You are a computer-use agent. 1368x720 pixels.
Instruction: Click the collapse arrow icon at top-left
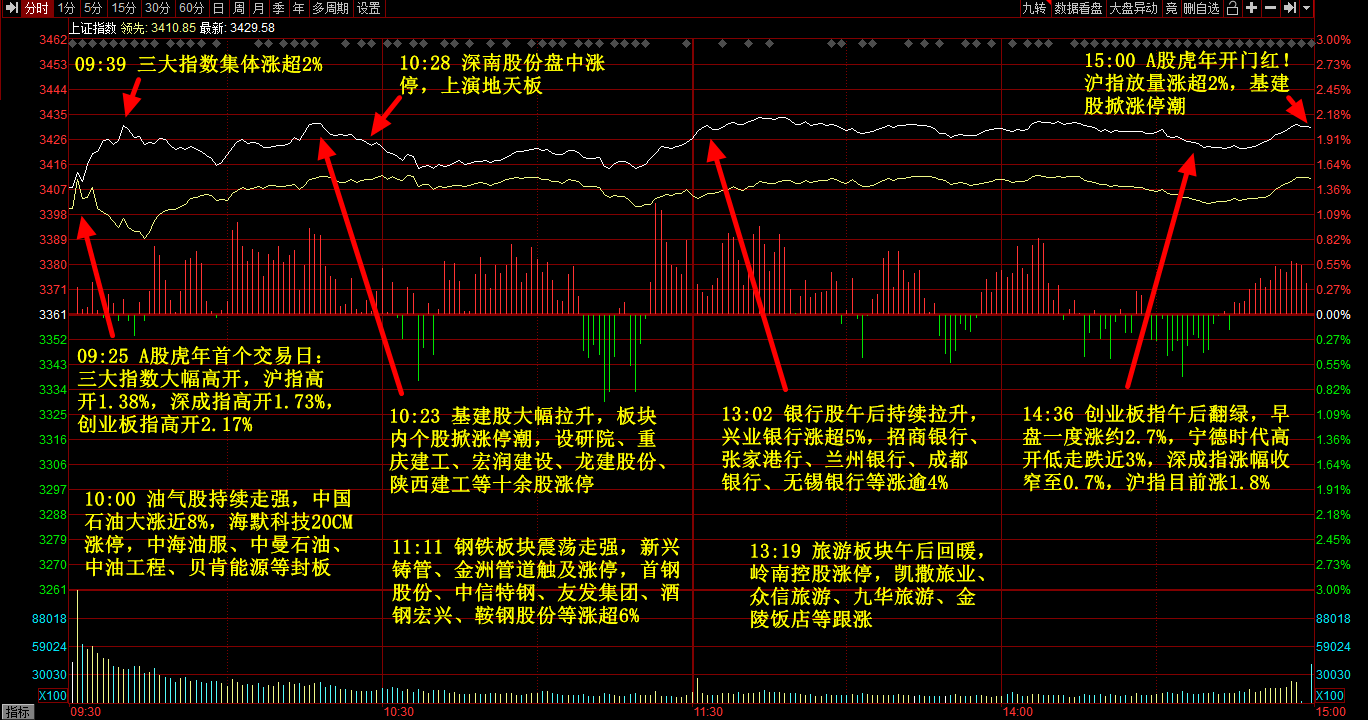click(11, 8)
